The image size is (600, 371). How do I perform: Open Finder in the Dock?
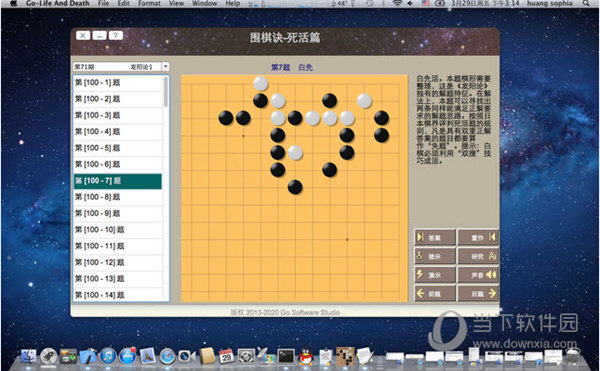tap(28, 356)
